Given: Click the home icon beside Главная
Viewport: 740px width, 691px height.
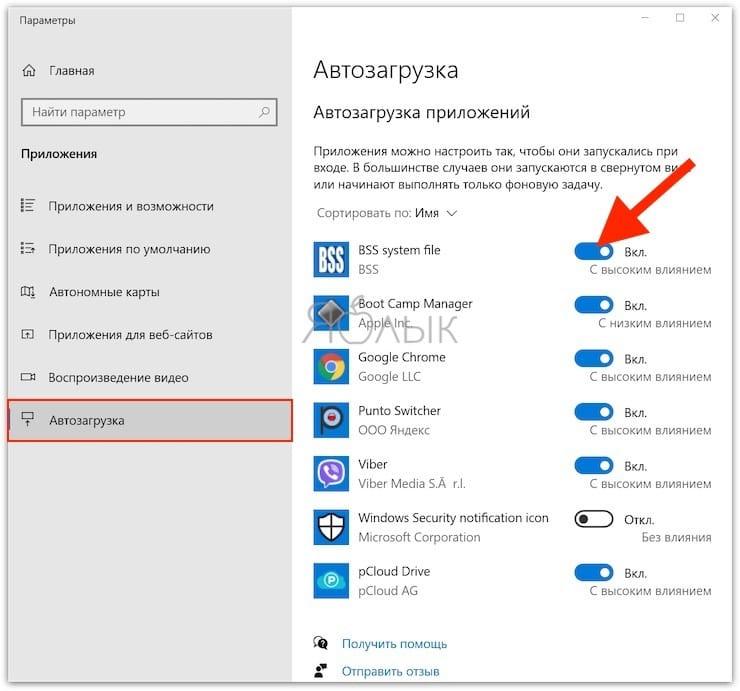Looking at the screenshot, I should coord(29,71).
